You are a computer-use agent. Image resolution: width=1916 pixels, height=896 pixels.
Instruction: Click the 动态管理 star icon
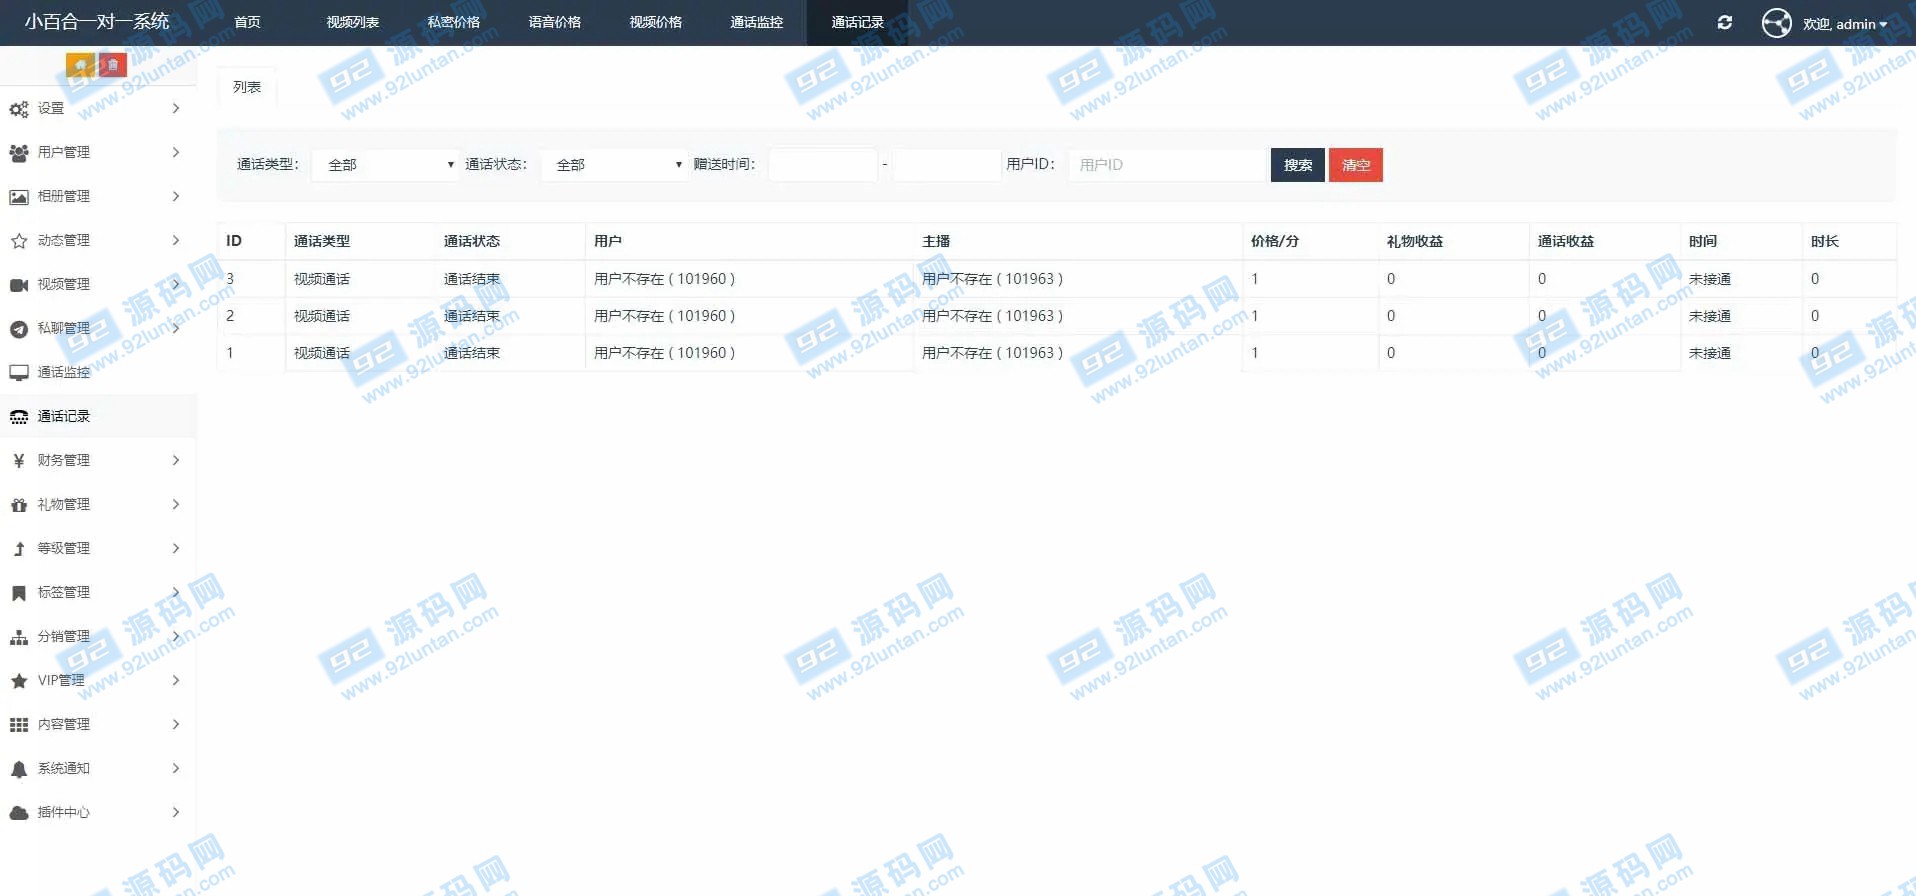18,241
